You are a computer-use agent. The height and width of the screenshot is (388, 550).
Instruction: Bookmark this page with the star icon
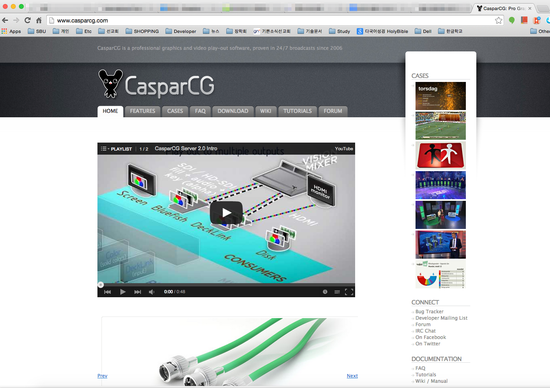tap(498, 21)
